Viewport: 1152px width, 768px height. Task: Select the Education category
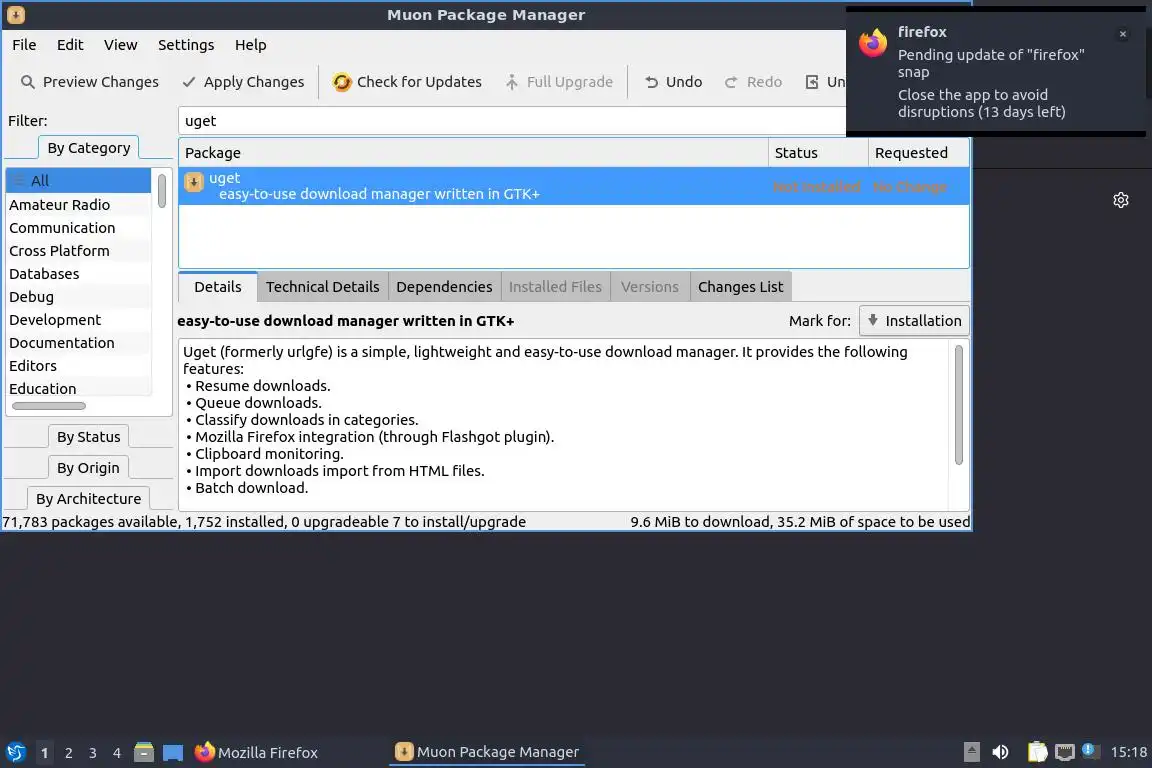pos(79,388)
